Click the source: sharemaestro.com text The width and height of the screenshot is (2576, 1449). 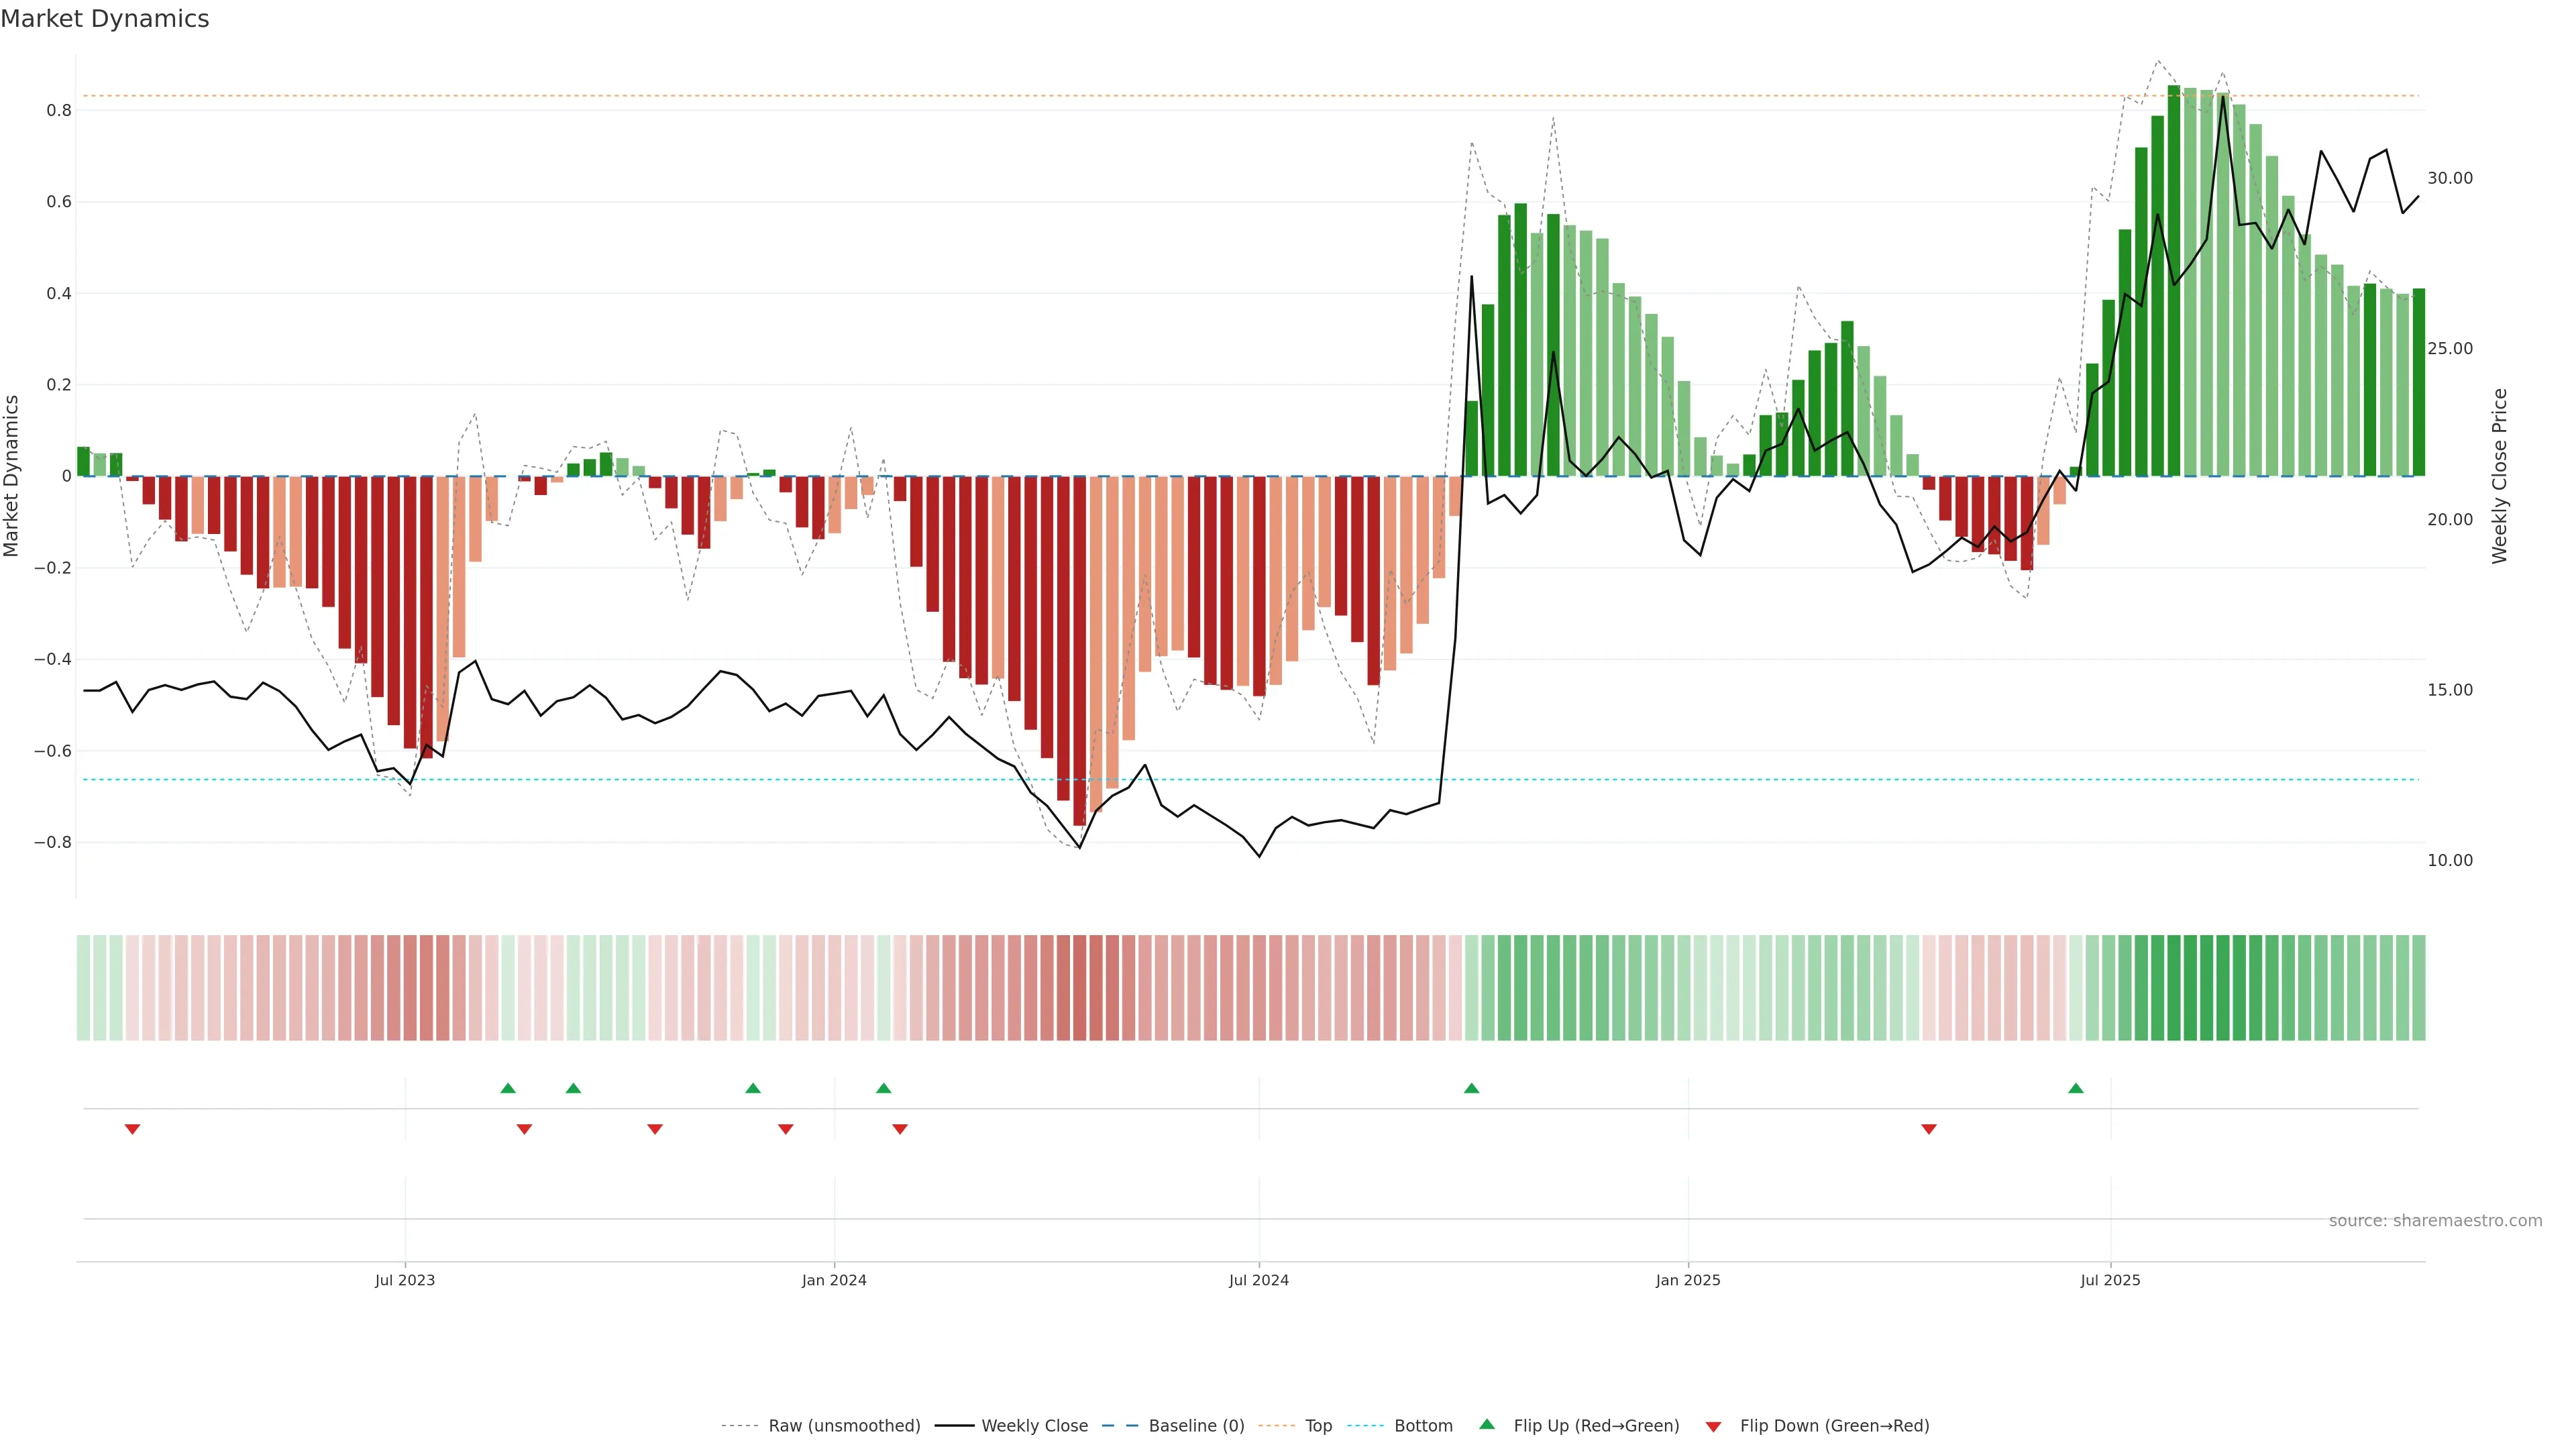click(2435, 1221)
